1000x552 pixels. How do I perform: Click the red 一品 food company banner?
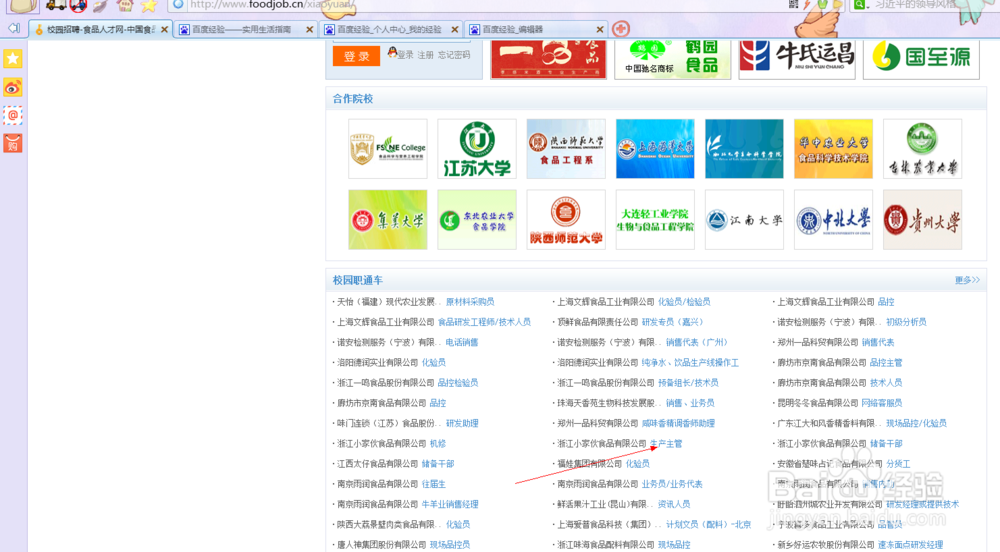(x=548, y=59)
